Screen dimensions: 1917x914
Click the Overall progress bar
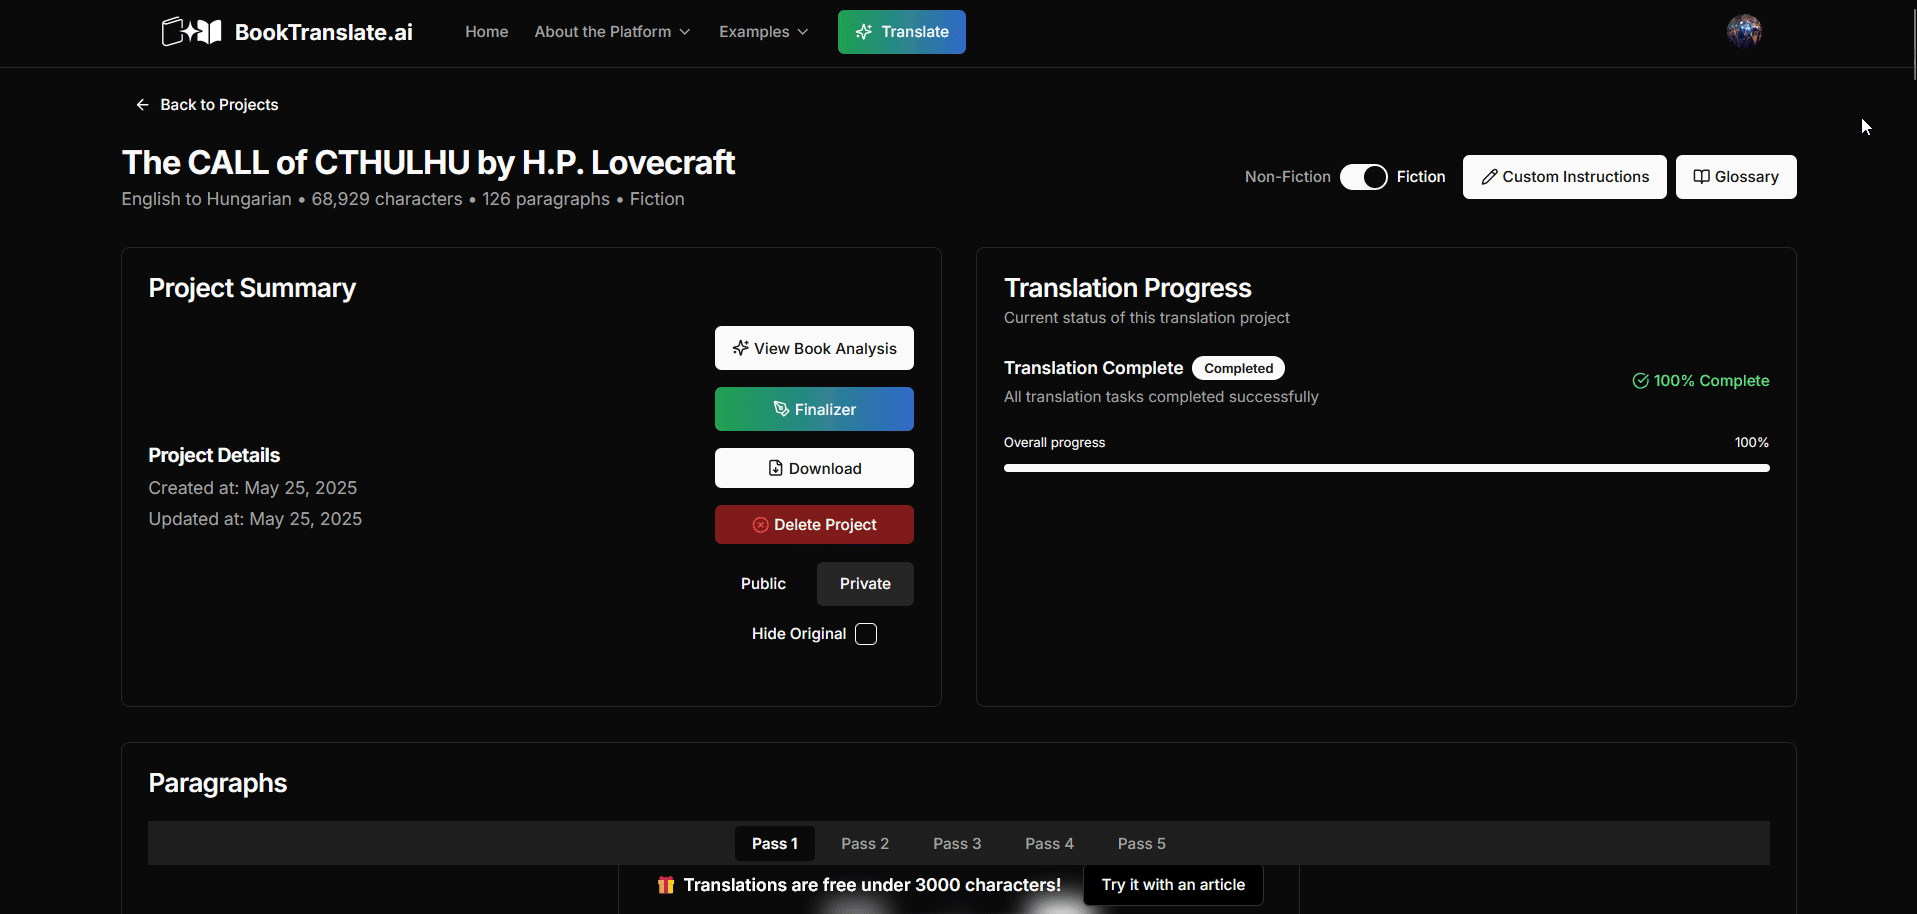coord(1386,468)
